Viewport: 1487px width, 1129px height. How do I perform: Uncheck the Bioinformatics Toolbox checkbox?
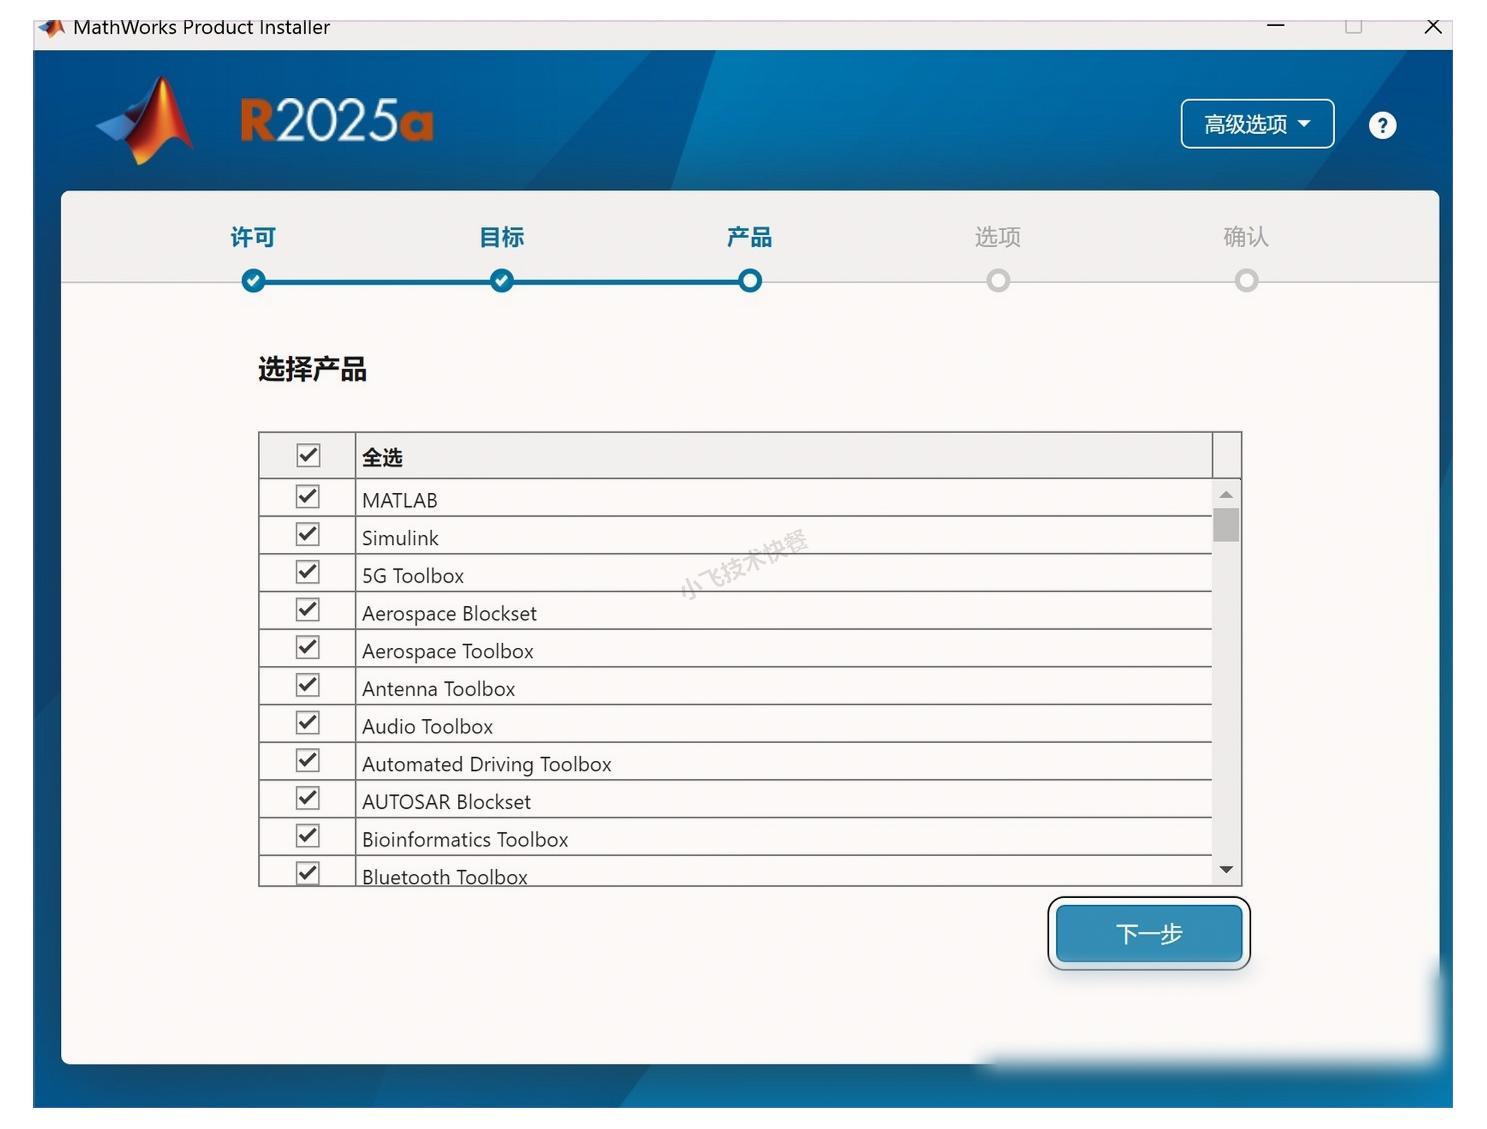(308, 836)
